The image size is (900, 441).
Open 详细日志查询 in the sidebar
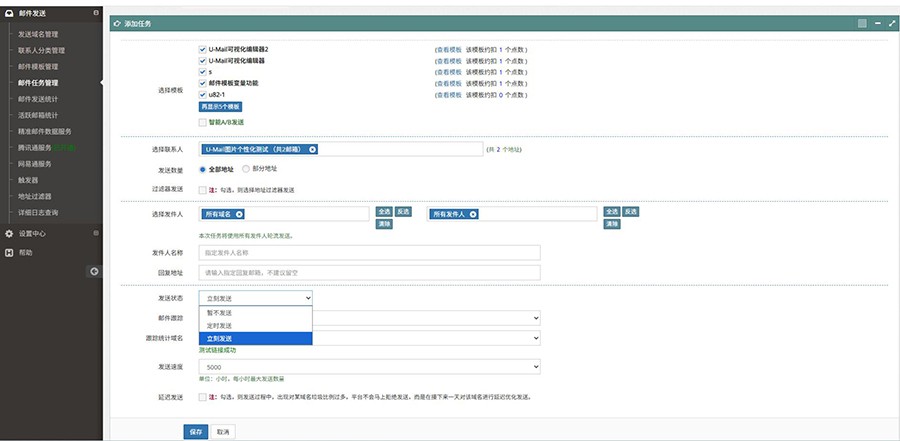[x=38, y=212]
